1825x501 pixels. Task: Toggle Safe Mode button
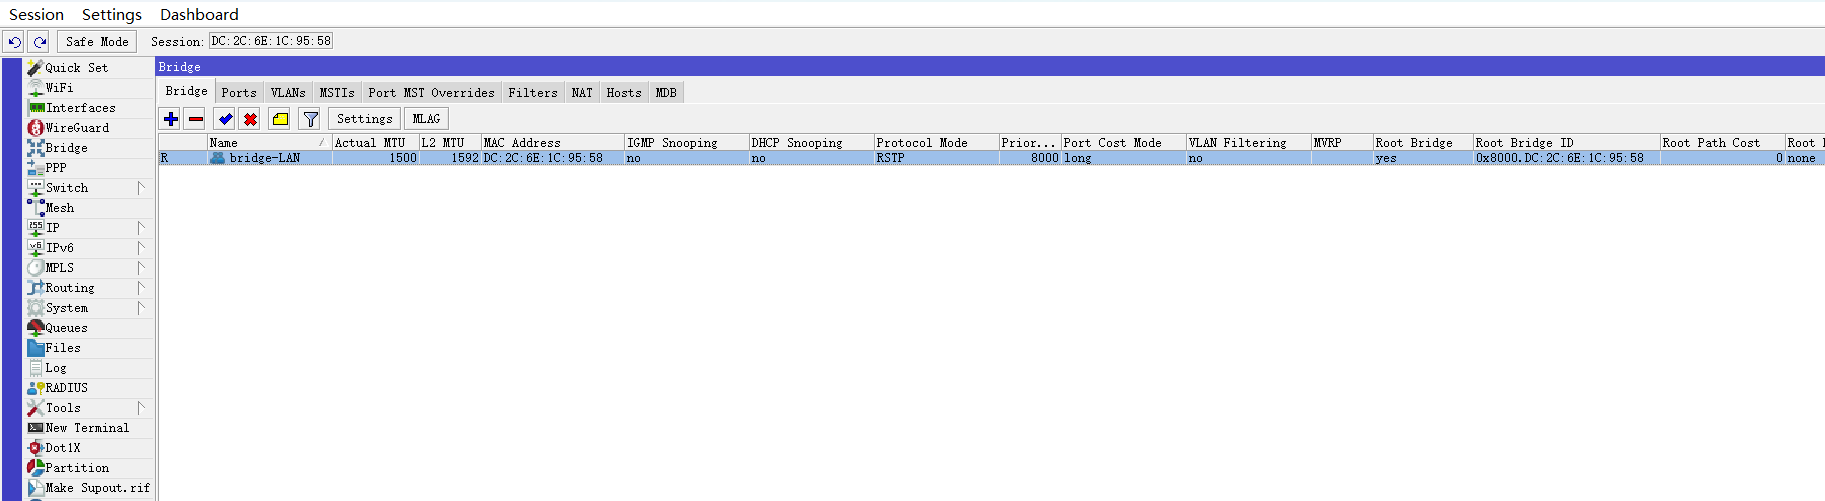pos(97,41)
